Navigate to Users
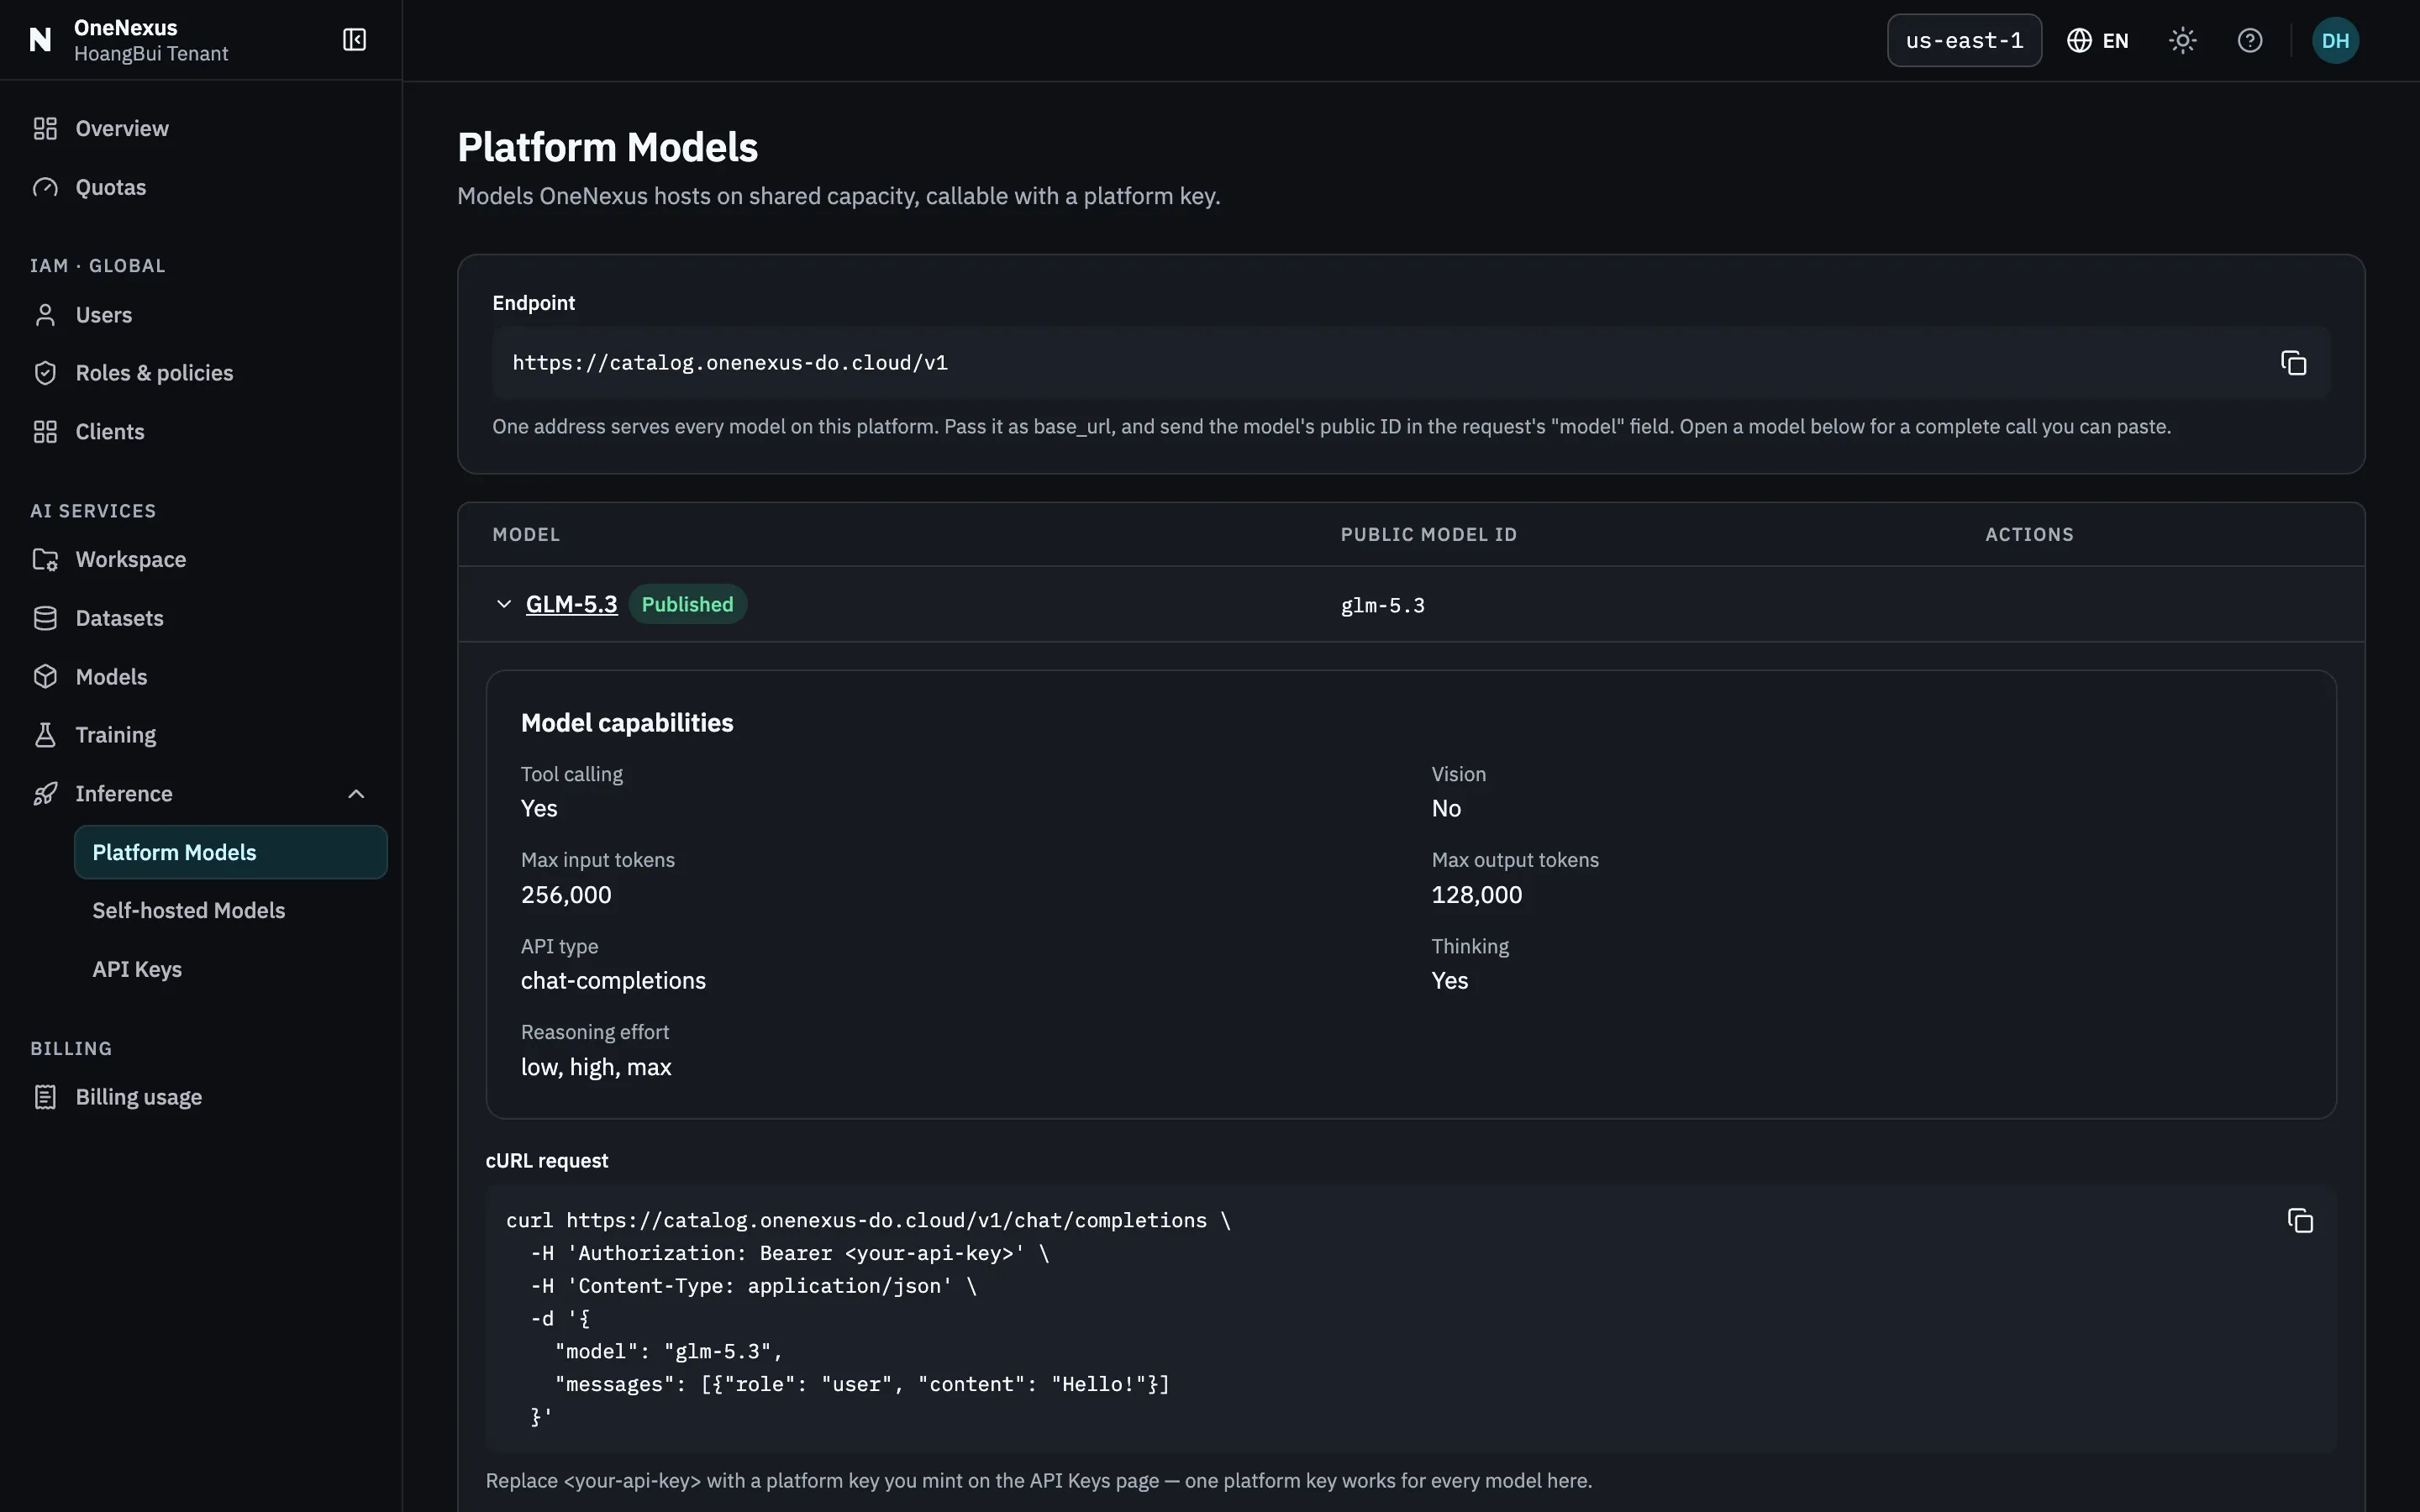Screen dimensions: 2420x1512 click(104, 315)
